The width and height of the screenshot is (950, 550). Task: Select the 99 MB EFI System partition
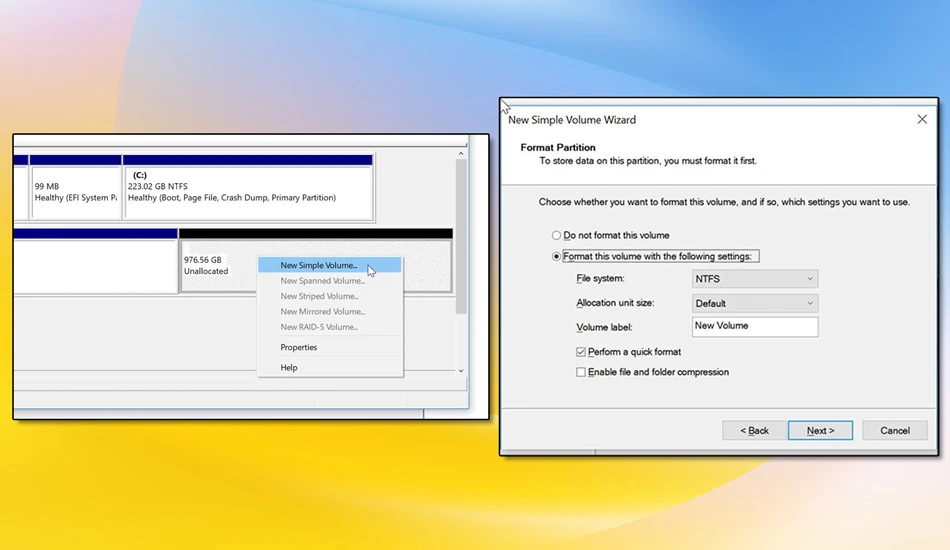tap(76, 188)
